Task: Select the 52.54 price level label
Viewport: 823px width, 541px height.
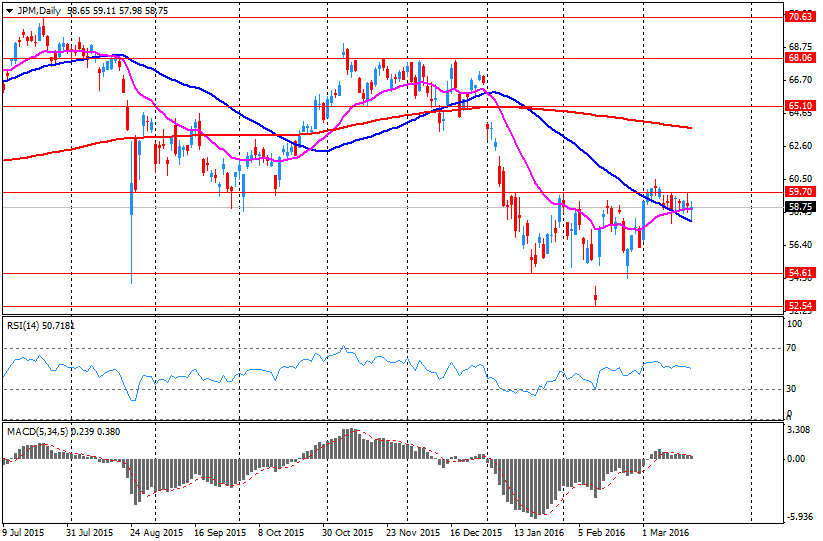Action: click(800, 305)
